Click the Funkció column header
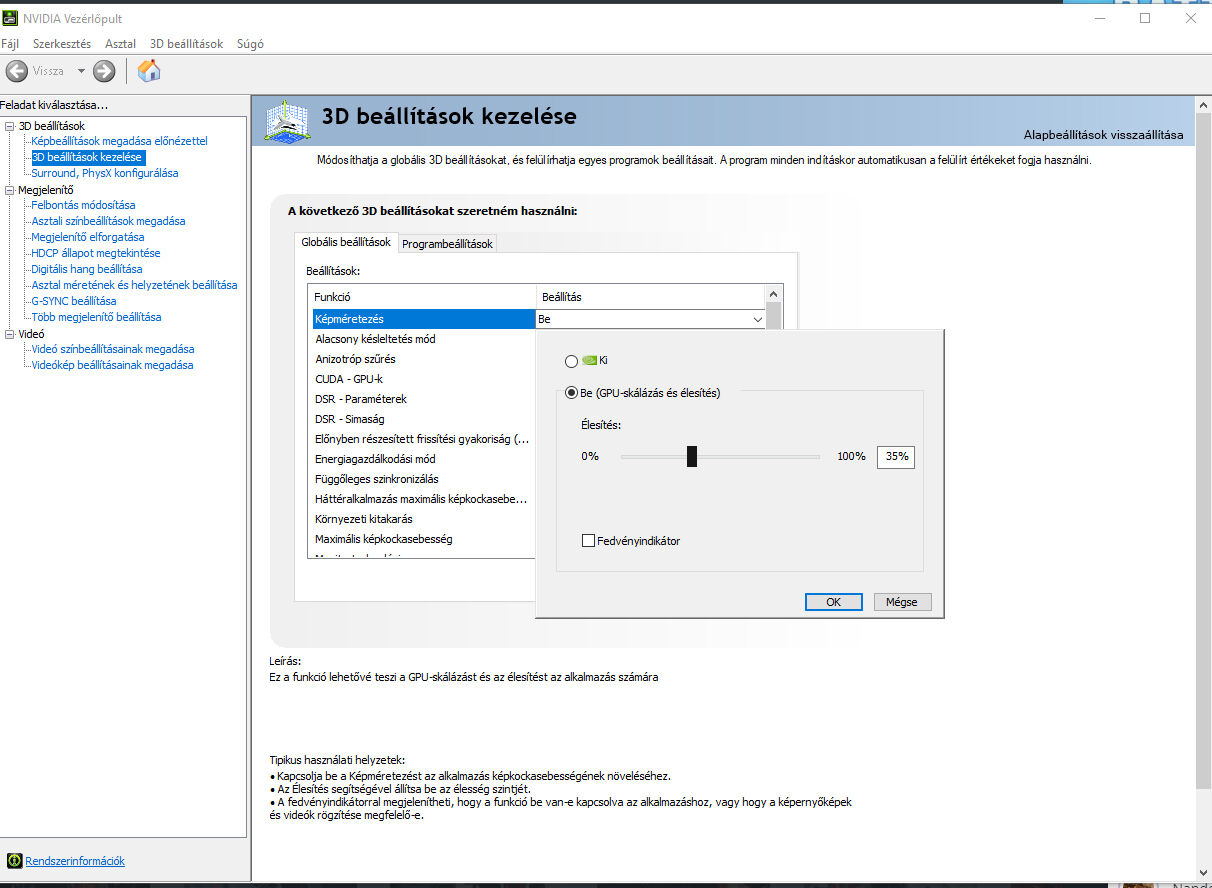 coord(422,297)
